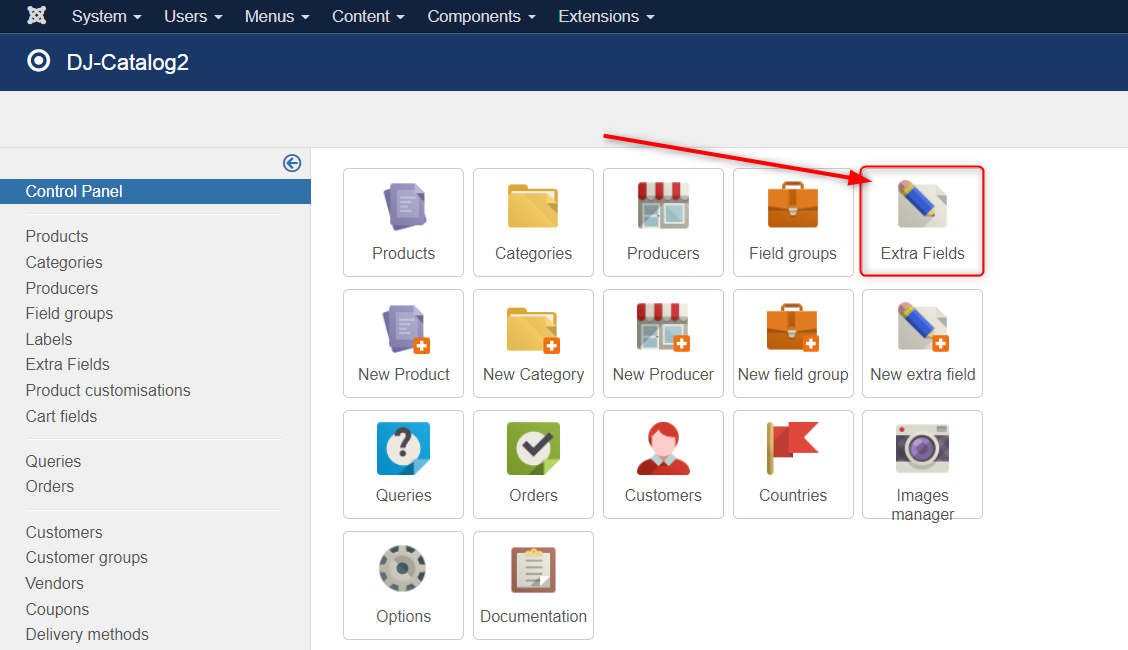Screen dimensions: 1128x650
Task: Open Coupons in the sidebar
Action: click(x=58, y=610)
